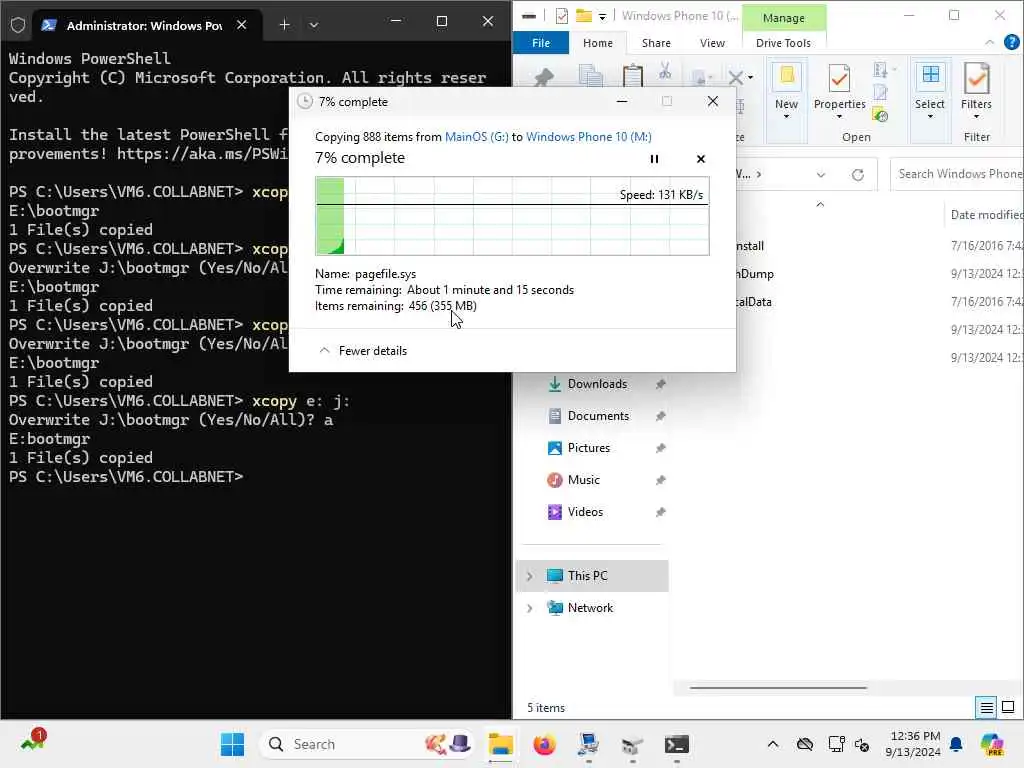1024x768 pixels.
Task: Unpin Videos using its pin icon
Action: 660,512
